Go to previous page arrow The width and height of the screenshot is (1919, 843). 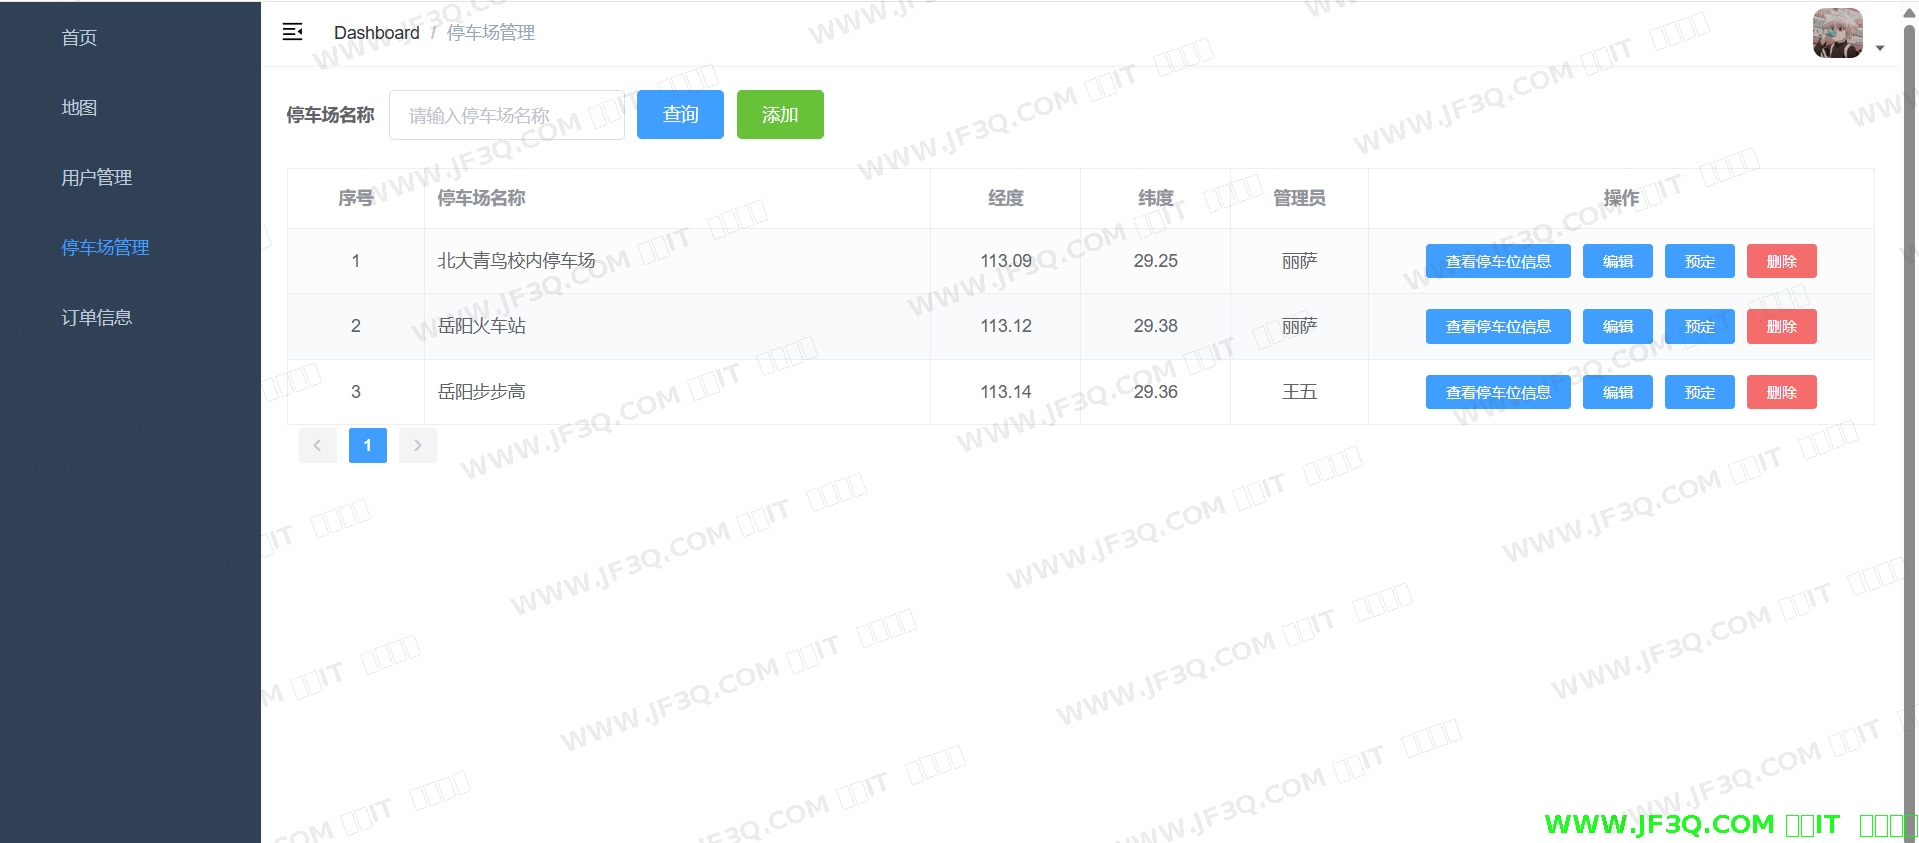pos(317,446)
